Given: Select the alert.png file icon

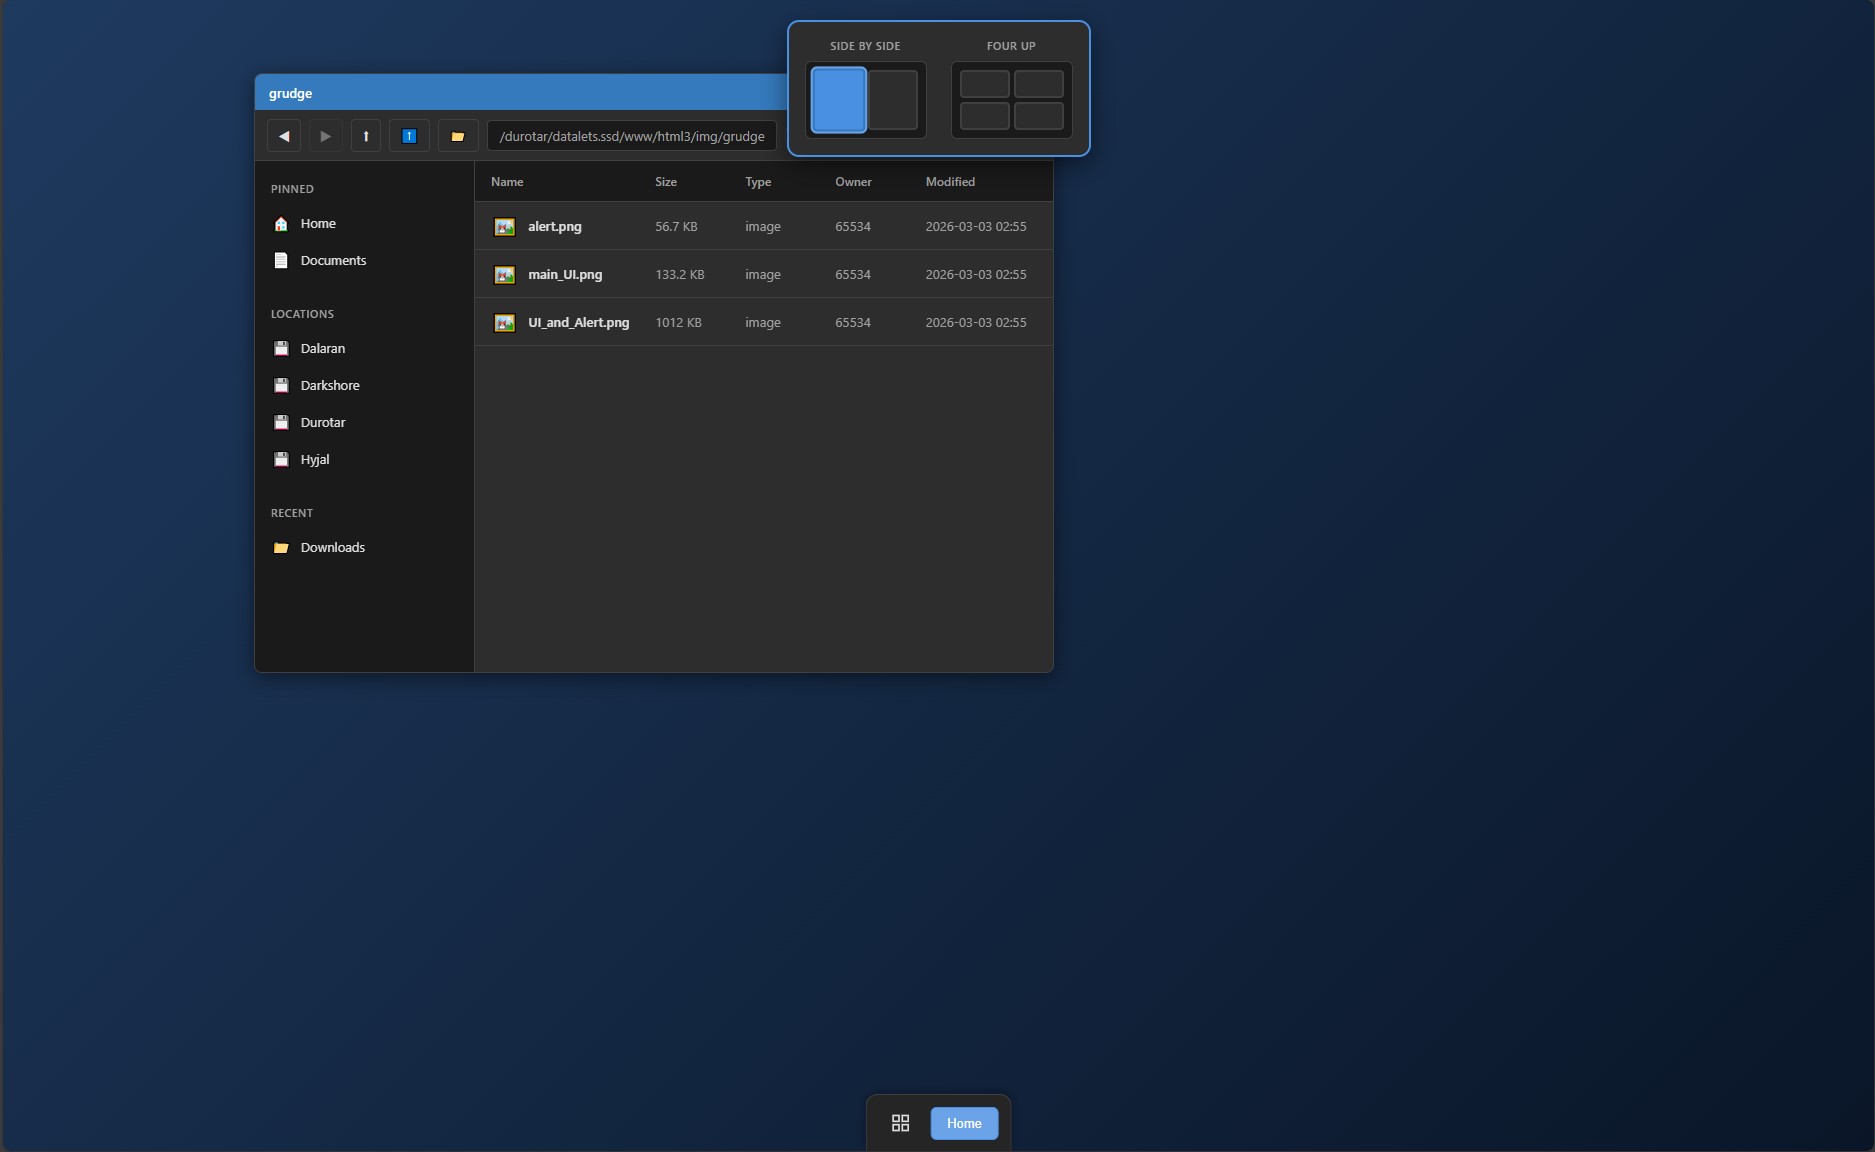Looking at the screenshot, I should tap(505, 227).
